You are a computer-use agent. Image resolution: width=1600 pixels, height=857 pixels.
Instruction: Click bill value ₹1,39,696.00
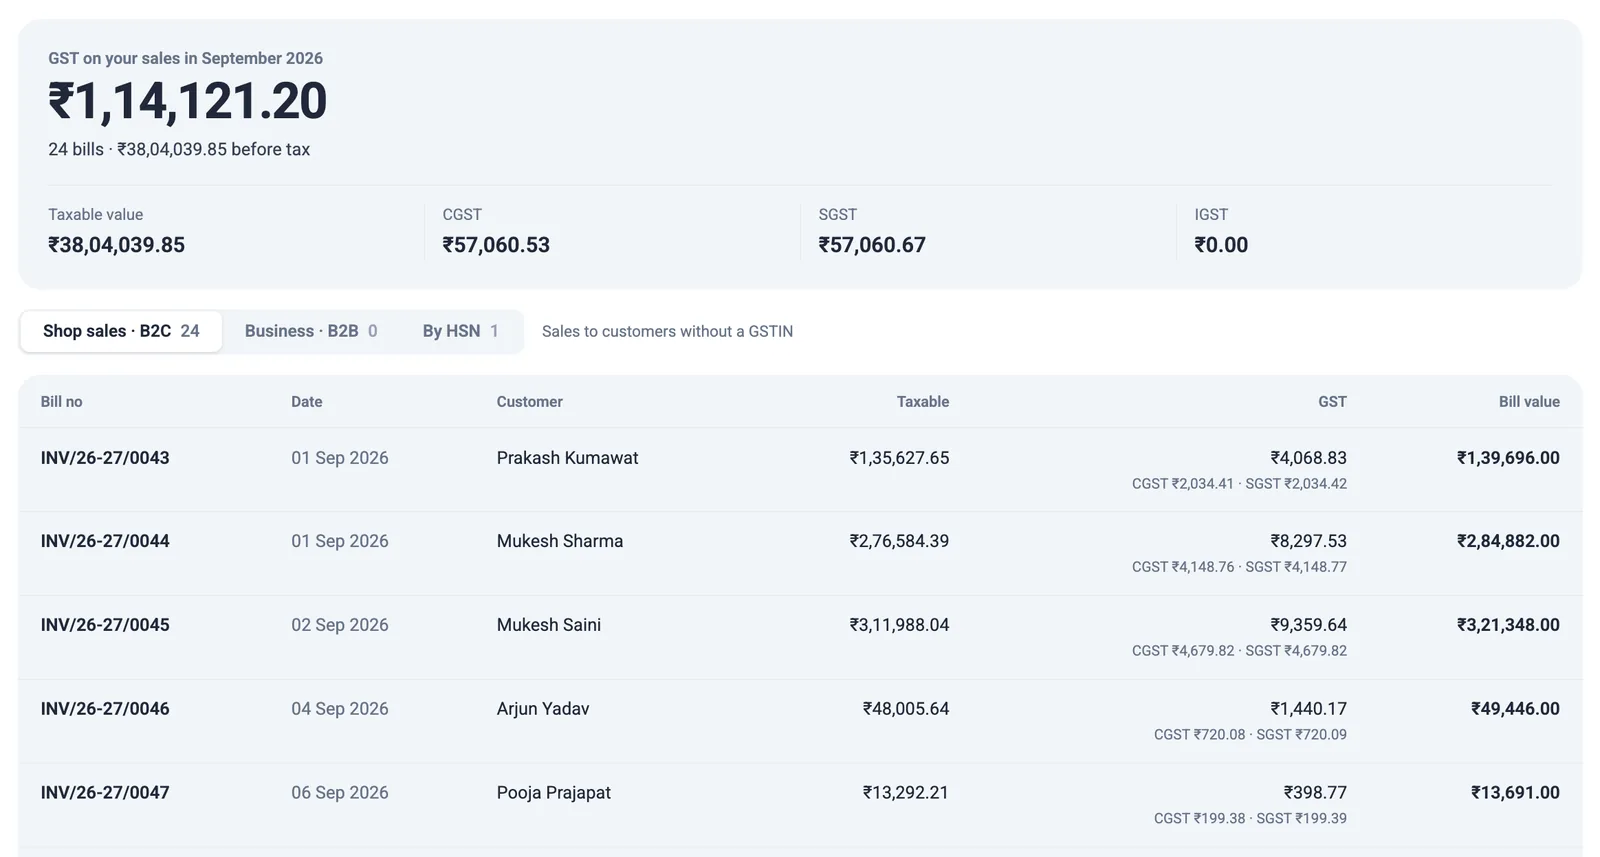pyautogui.click(x=1508, y=458)
